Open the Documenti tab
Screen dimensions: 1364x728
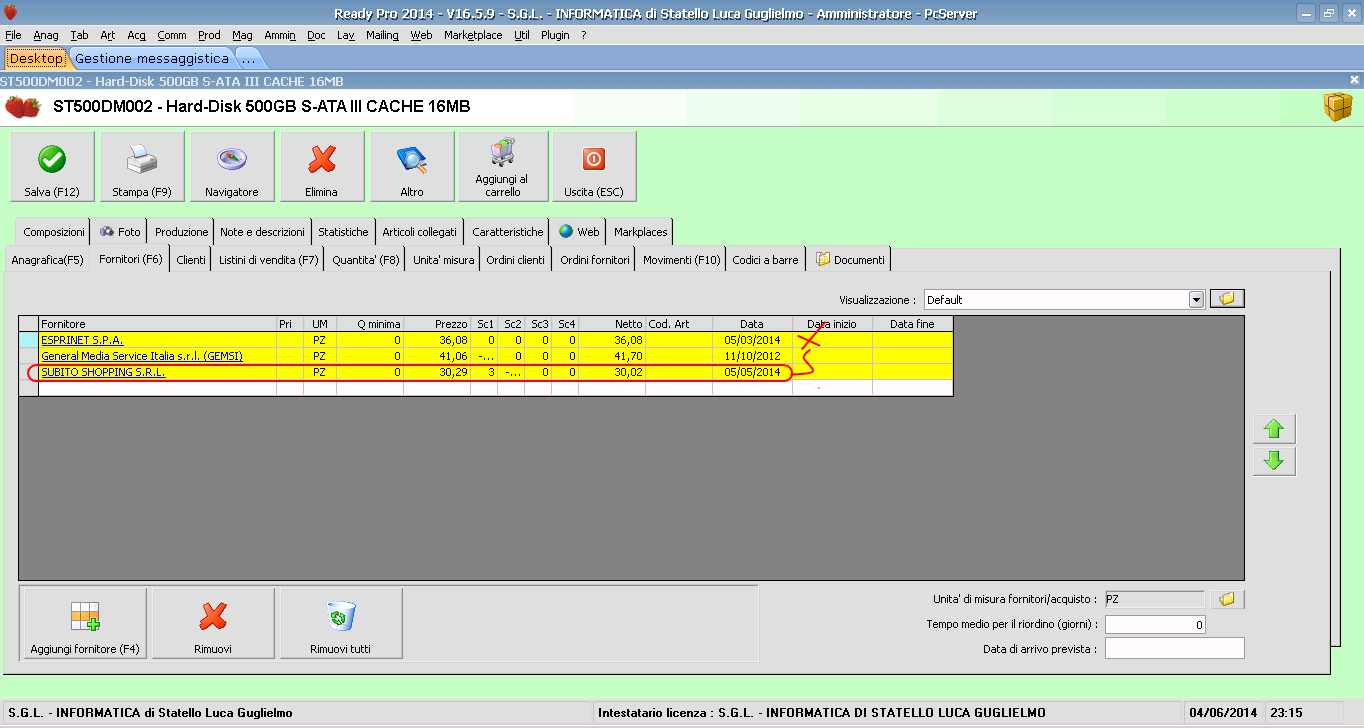point(850,260)
